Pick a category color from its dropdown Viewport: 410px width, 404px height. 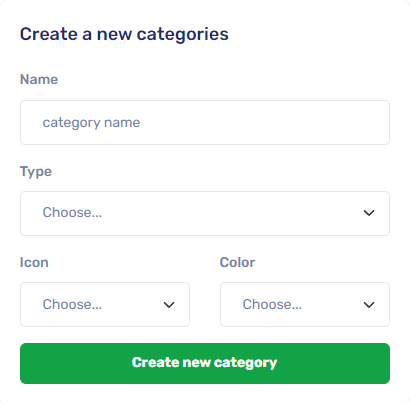pos(305,304)
